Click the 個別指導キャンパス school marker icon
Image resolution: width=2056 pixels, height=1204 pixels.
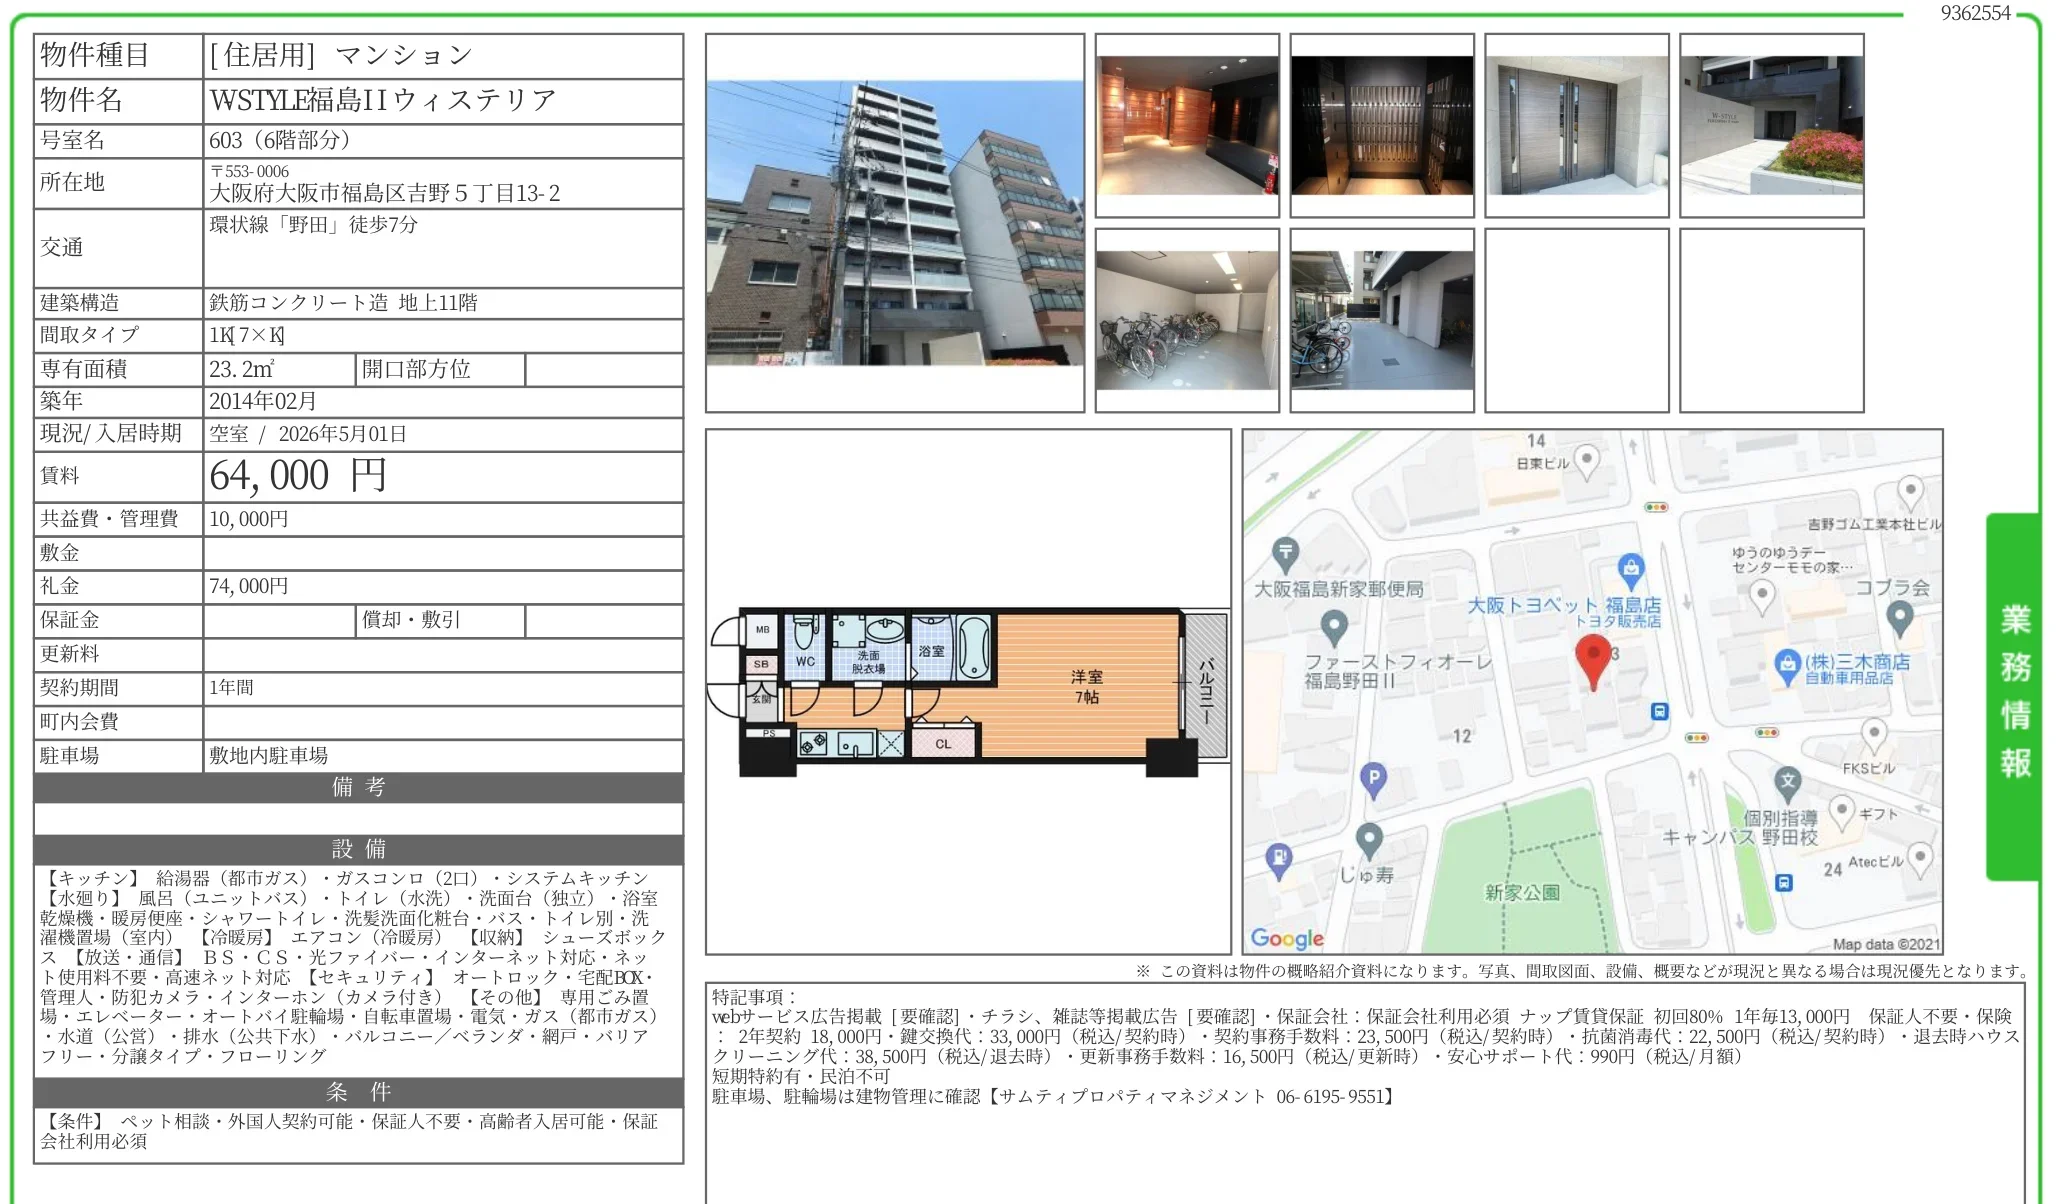[1787, 782]
